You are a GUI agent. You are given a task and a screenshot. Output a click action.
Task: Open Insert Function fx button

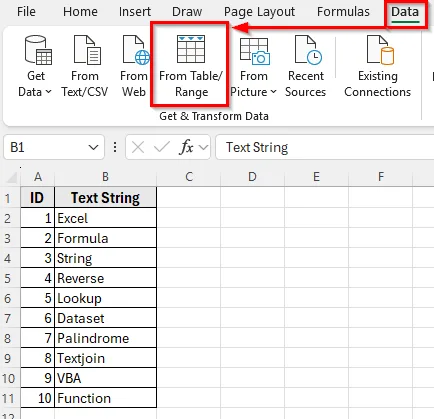186,147
